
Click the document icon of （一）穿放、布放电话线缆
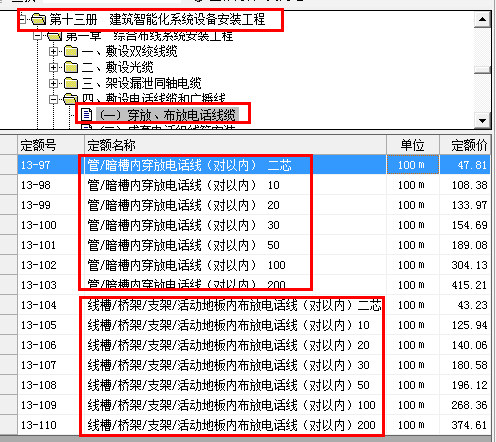(x=86, y=115)
